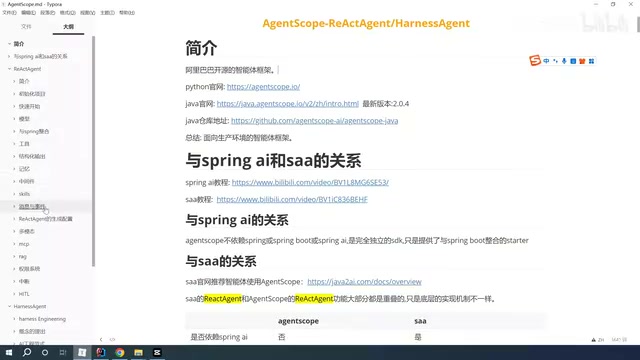This screenshot has width=640, height=360.
Task: Expand the 与spring ai和saa的关系 outline arrow
Action: pyautogui.click(x=9, y=56)
